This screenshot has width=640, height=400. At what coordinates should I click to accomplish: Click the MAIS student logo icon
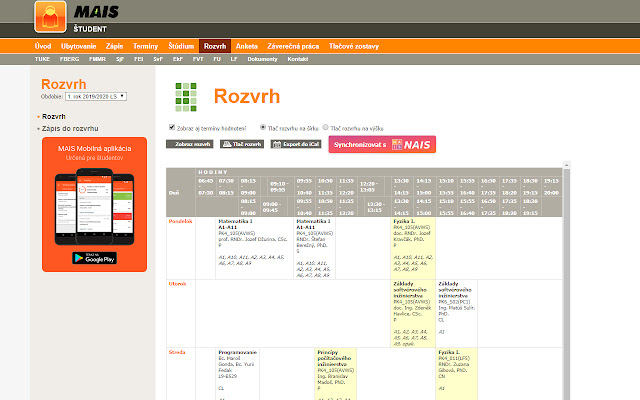click(x=50, y=18)
